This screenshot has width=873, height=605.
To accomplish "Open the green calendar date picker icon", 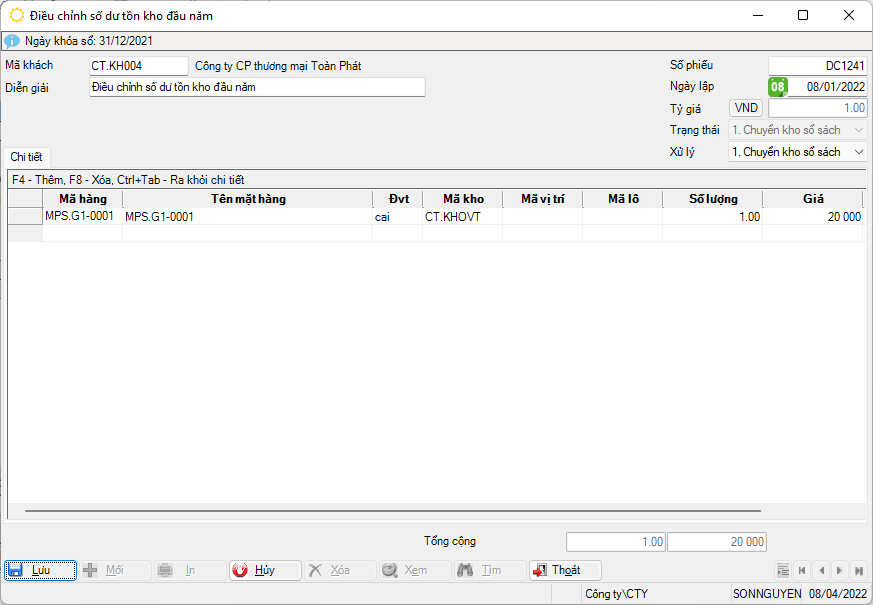I will click(x=777, y=87).
